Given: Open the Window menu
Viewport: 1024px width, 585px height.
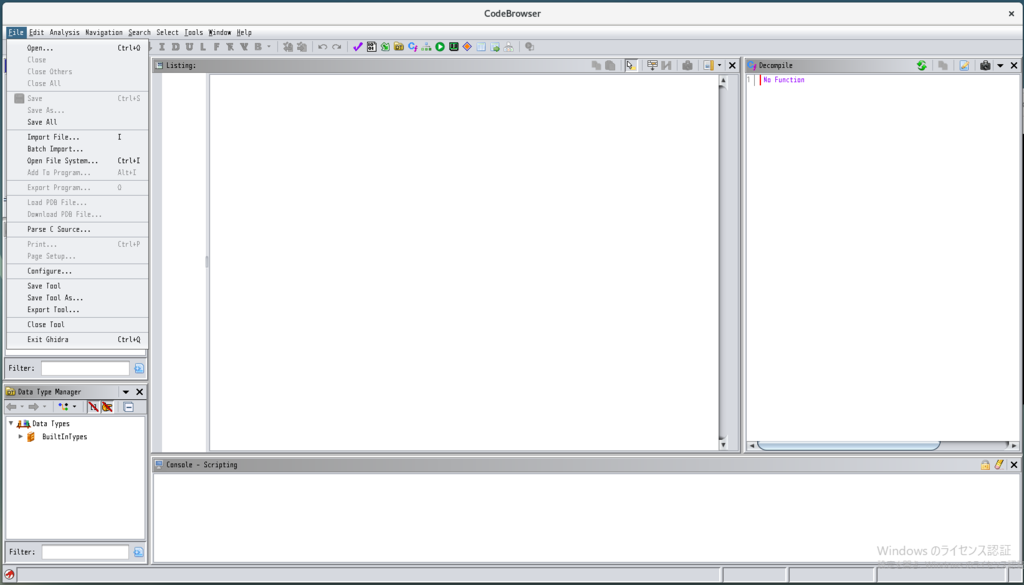Looking at the screenshot, I should point(219,32).
